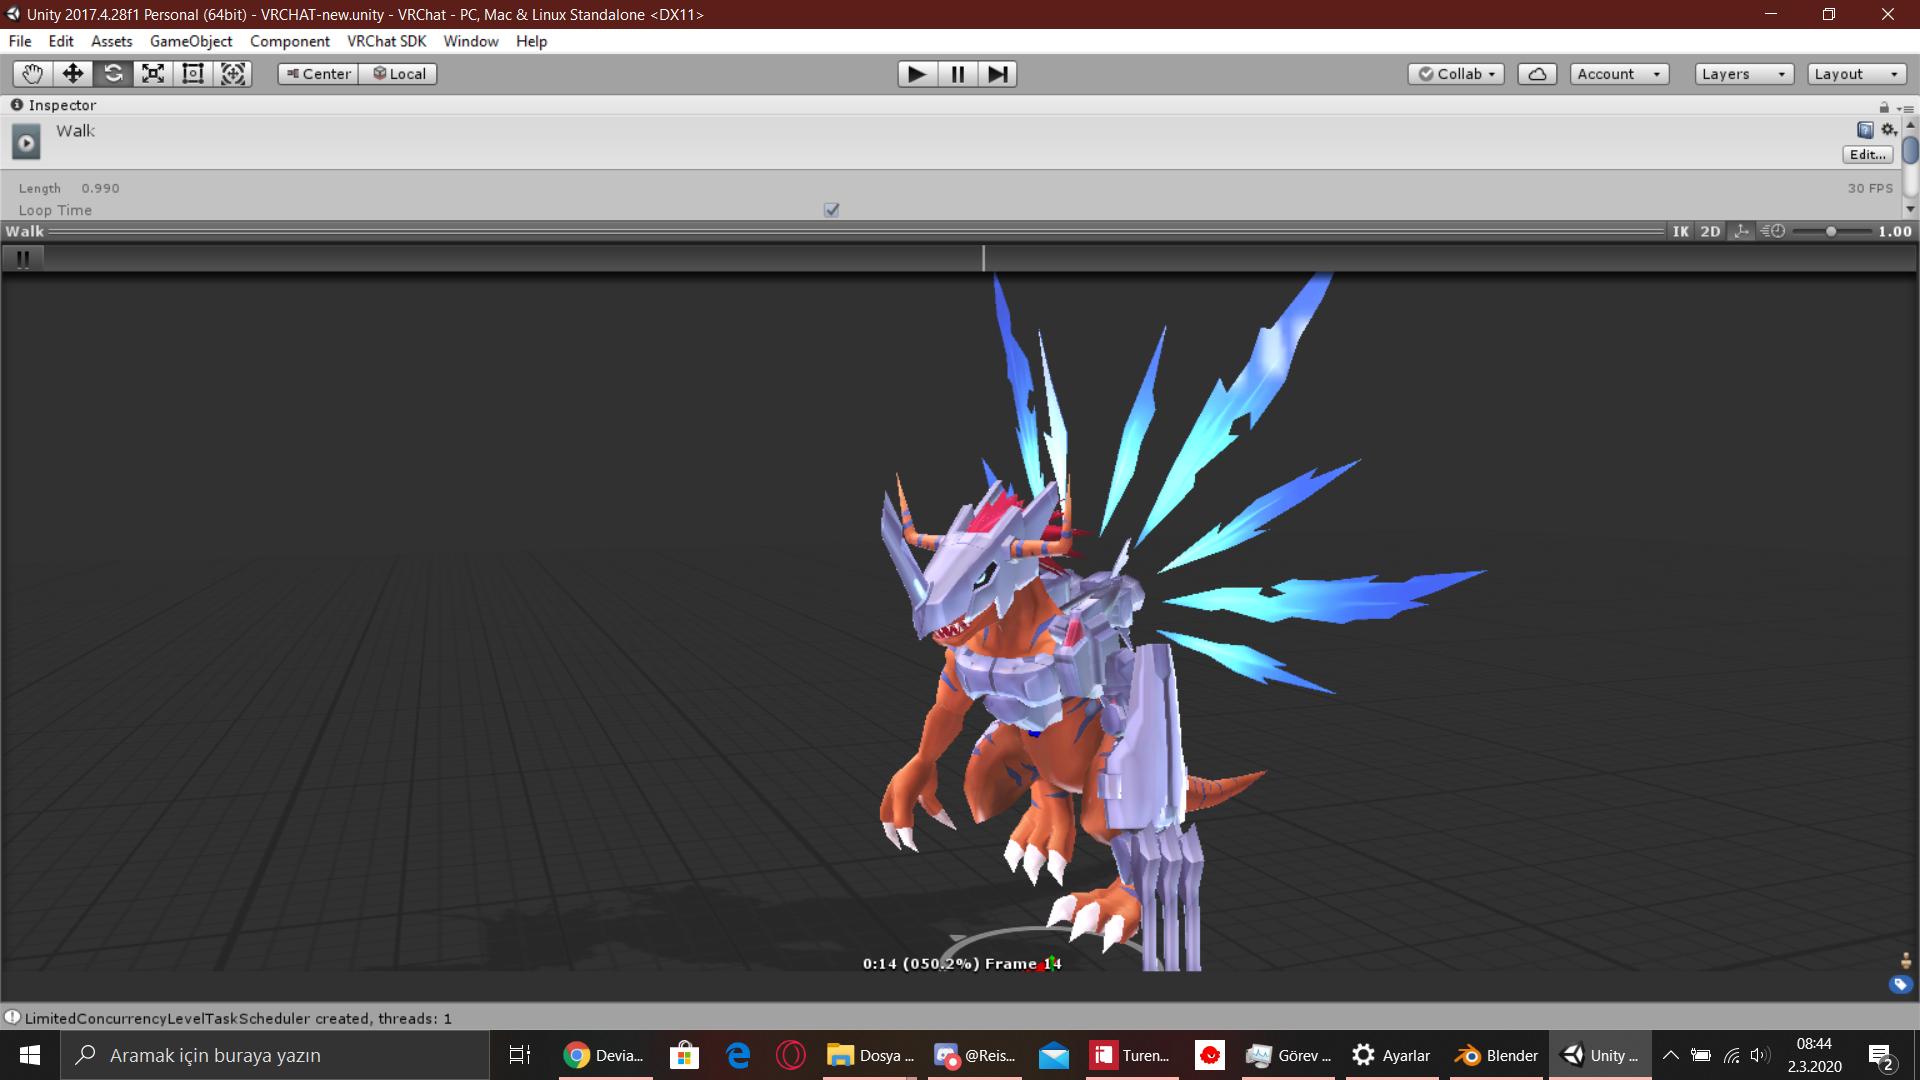The width and height of the screenshot is (1920, 1080).
Task: Select the Move tool
Action: pos(72,74)
